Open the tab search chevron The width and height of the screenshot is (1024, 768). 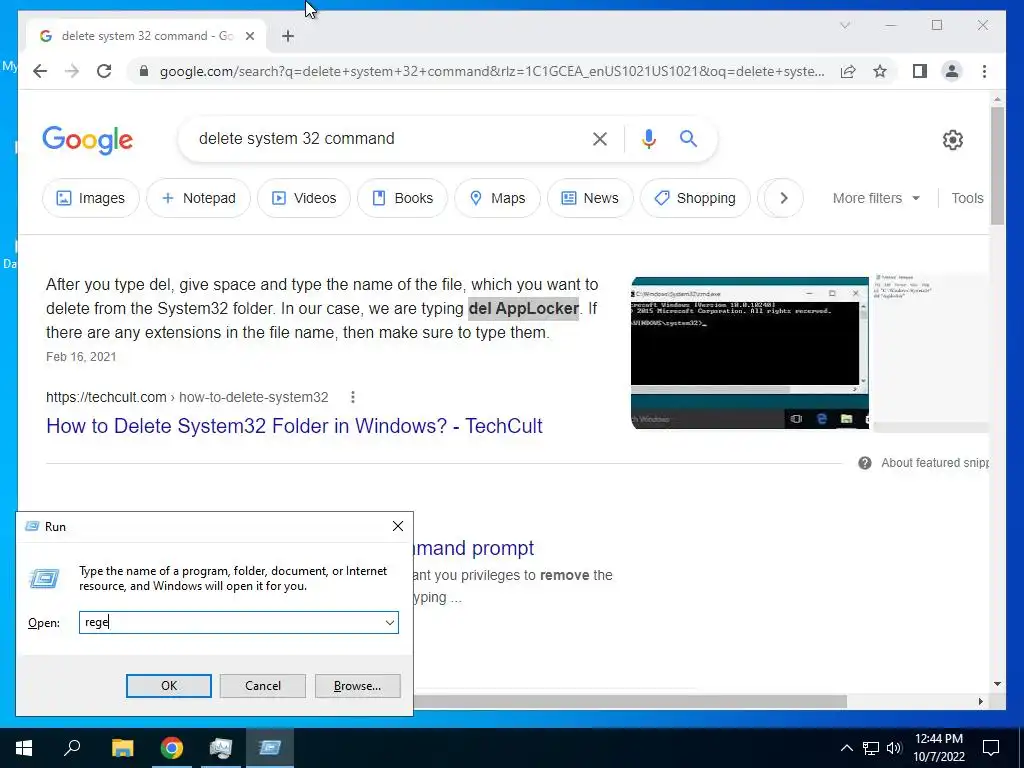pyautogui.click(x=844, y=25)
